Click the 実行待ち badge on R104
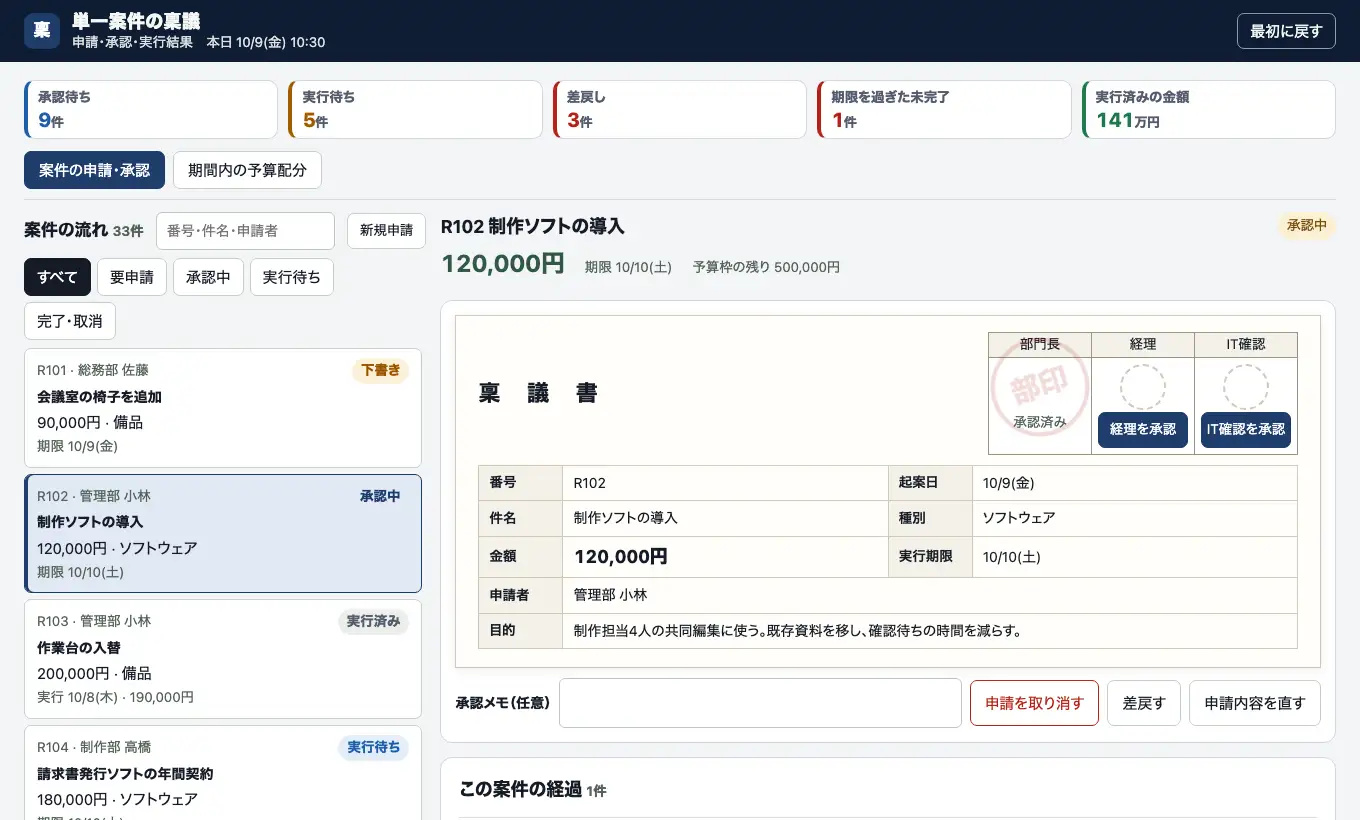 pos(373,747)
